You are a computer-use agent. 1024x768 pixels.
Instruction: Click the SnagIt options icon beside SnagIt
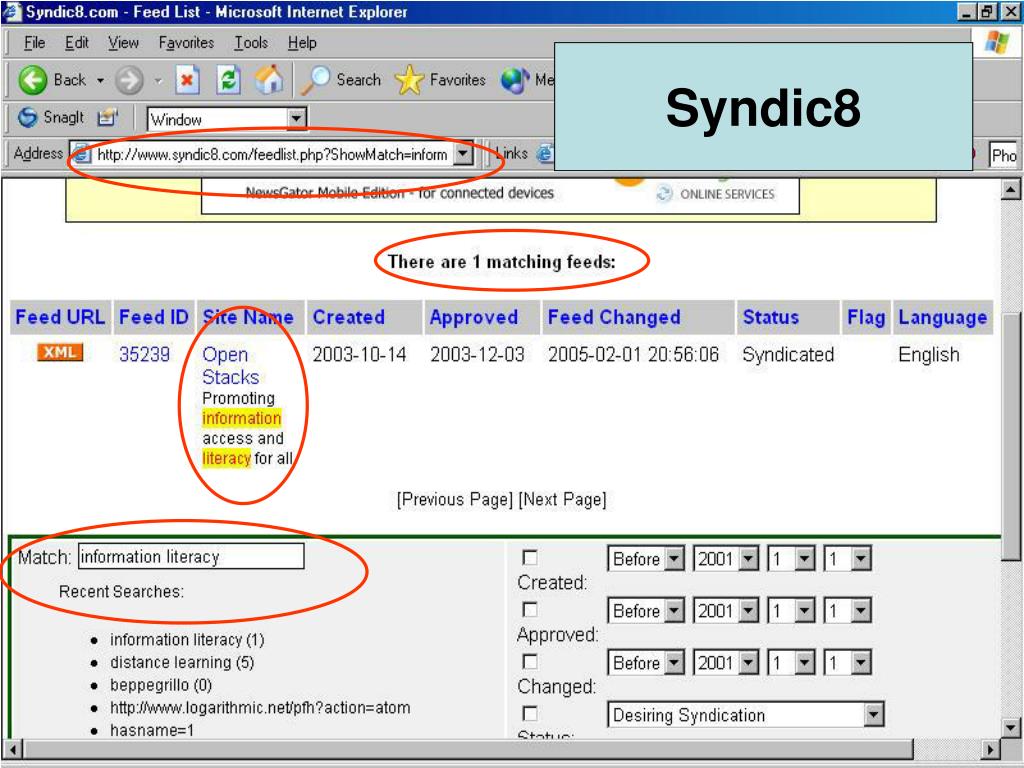(x=107, y=118)
